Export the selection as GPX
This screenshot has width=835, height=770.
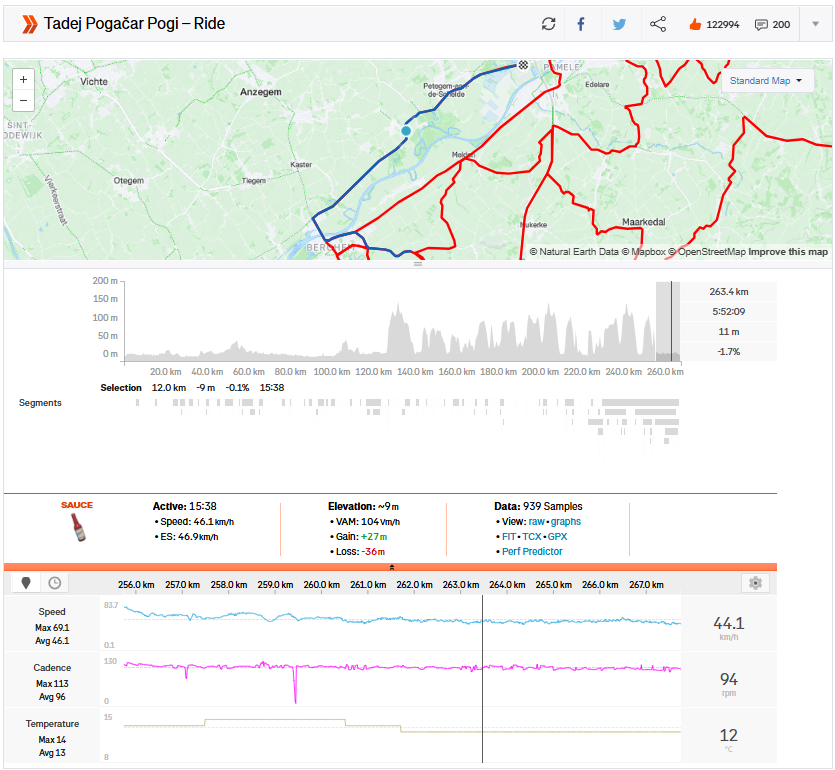click(x=557, y=536)
